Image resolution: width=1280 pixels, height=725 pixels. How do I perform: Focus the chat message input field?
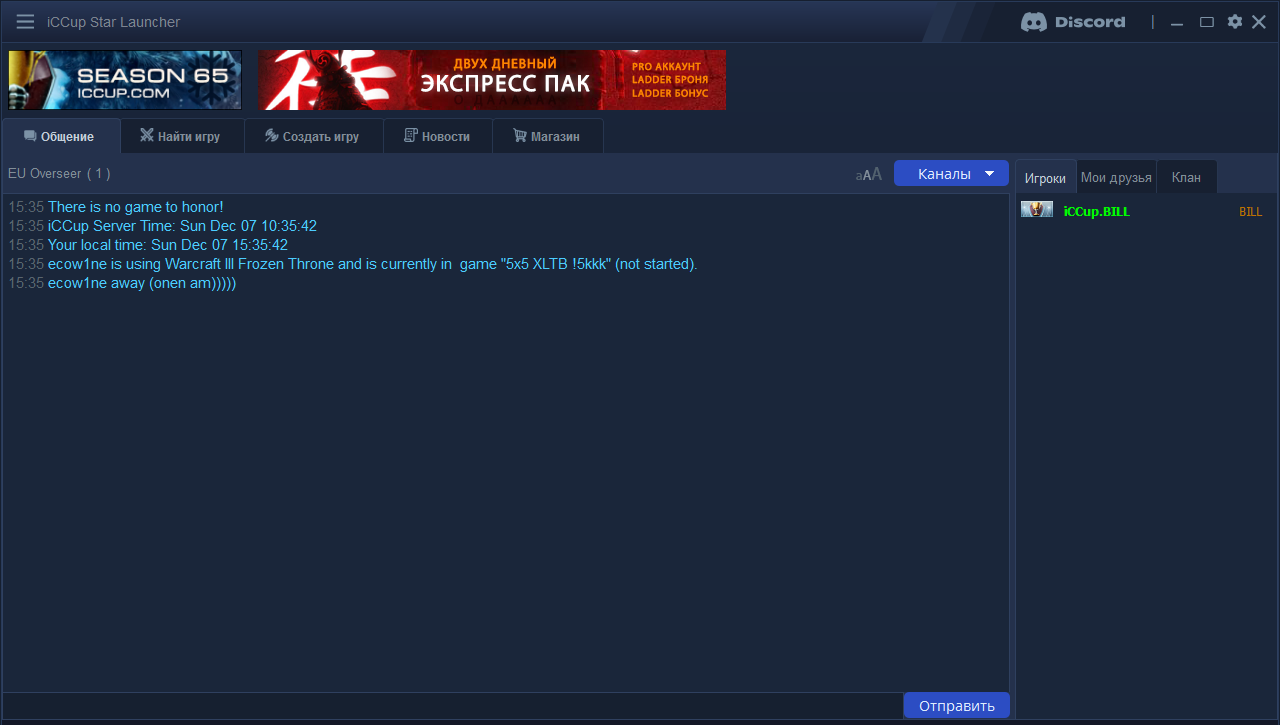[x=452, y=706]
